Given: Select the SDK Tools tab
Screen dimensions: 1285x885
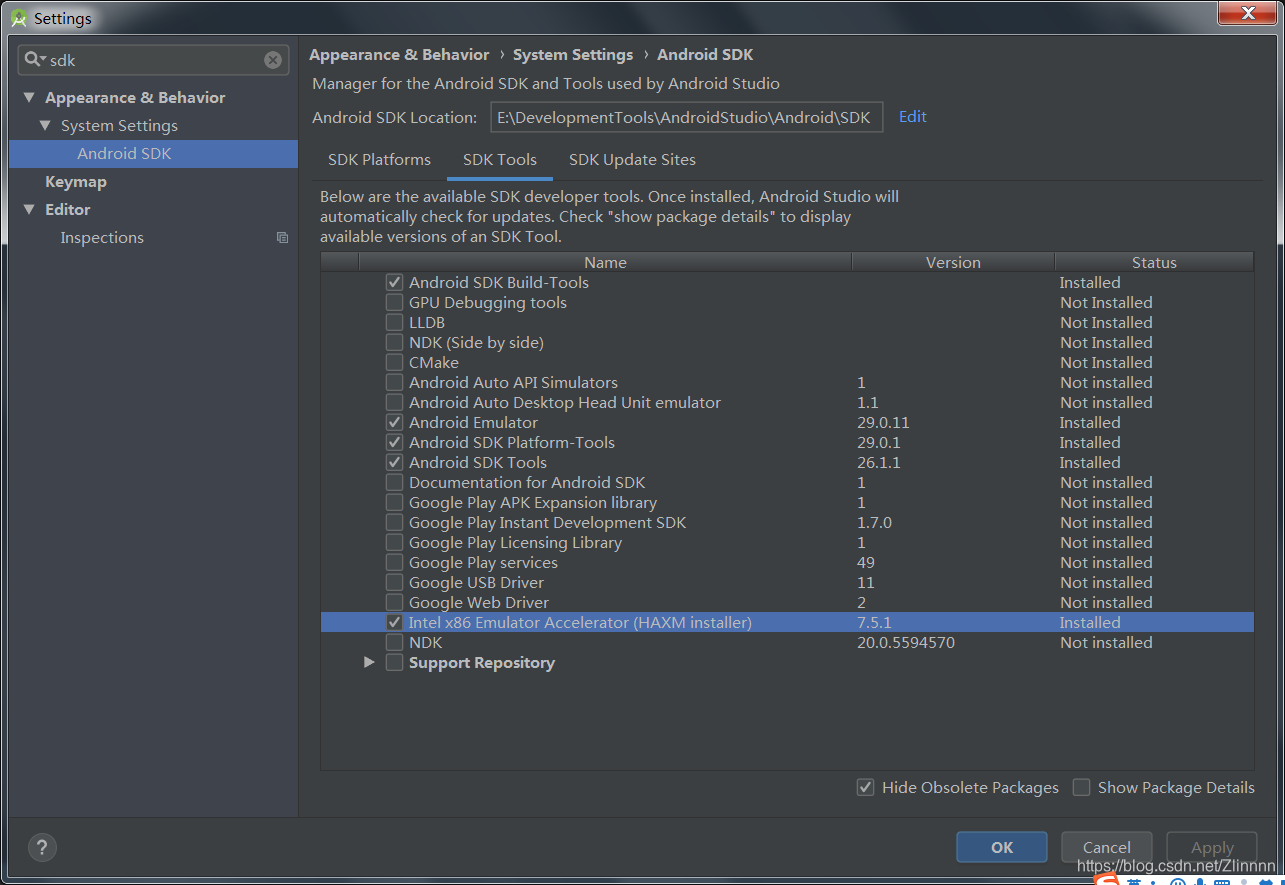Looking at the screenshot, I should point(500,160).
